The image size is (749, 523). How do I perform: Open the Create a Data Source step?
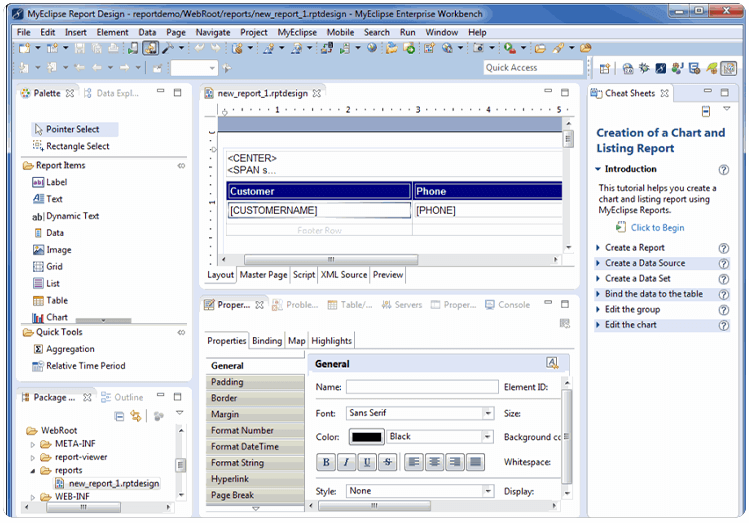[645, 263]
